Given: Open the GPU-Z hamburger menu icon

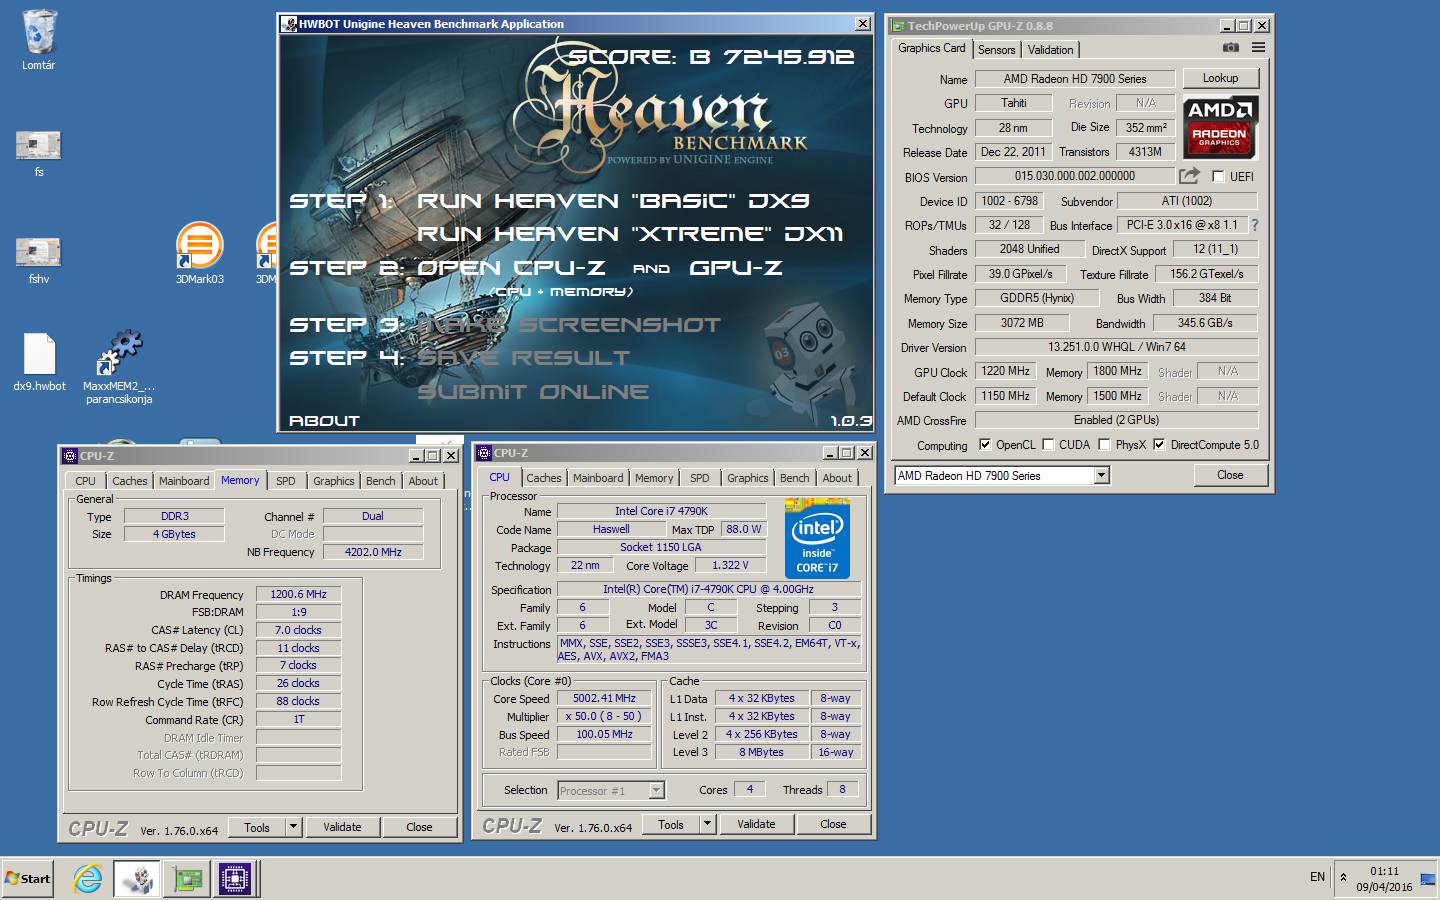Looking at the screenshot, I should point(1259,48).
